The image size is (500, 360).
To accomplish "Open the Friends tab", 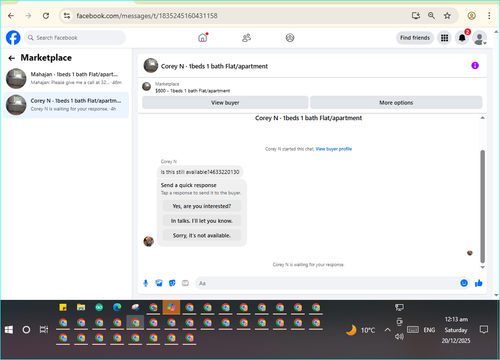I will click(x=246, y=38).
